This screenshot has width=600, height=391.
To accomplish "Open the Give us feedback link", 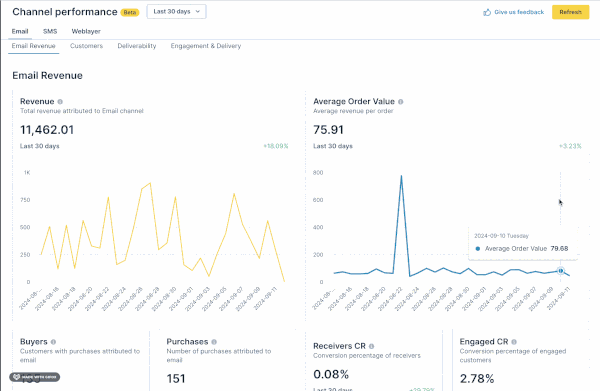I will pyautogui.click(x=519, y=12).
